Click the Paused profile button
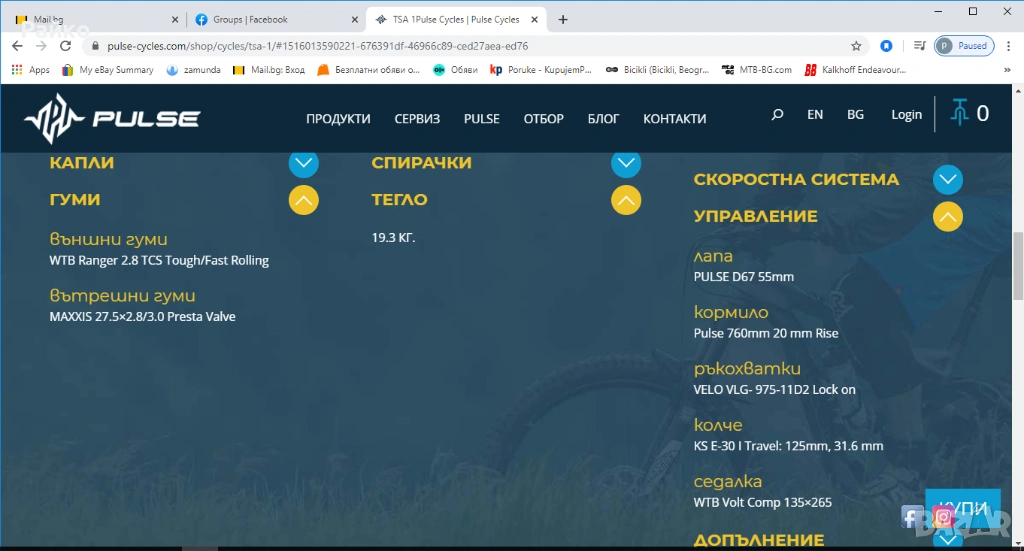 (x=965, y=46)
